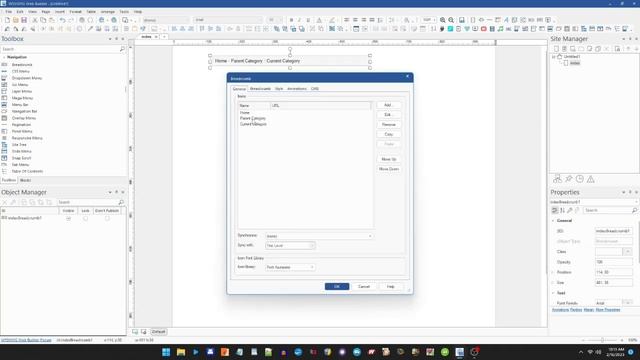Click the zoom slider in the status bar
The height and width of the screenshot is (360, 640).
pyautogui.click(x=602, y=340)
